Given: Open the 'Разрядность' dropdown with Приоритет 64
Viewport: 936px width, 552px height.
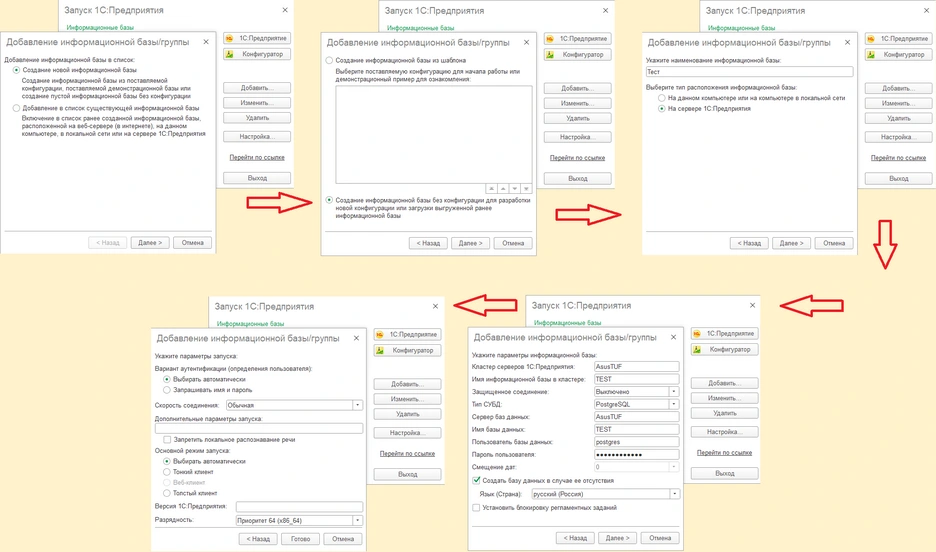Looking at the screenshot, I should (357, 520).
